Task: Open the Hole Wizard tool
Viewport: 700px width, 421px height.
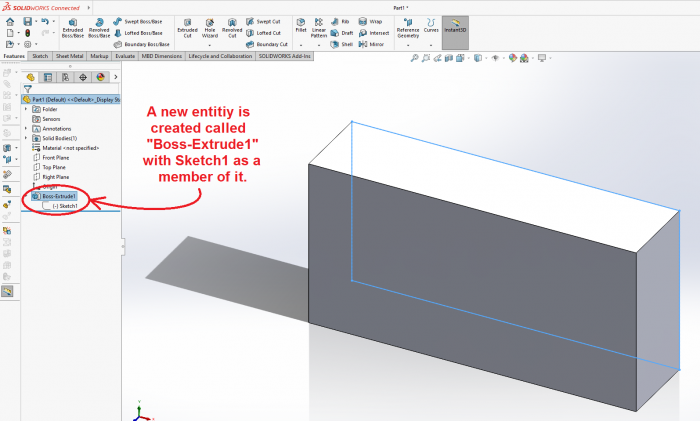Action: pos(210,28)
